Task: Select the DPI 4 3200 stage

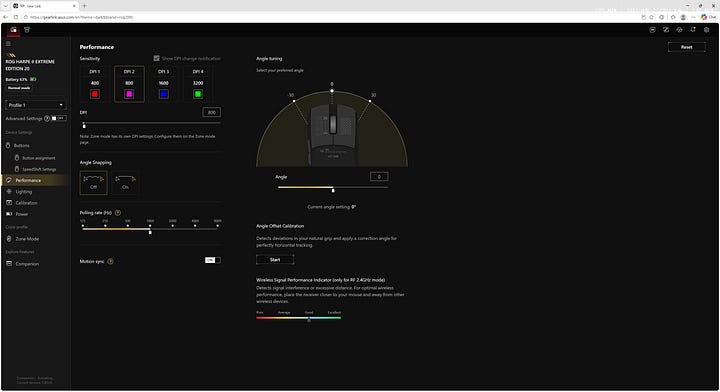Action: [x=198, y=84]
